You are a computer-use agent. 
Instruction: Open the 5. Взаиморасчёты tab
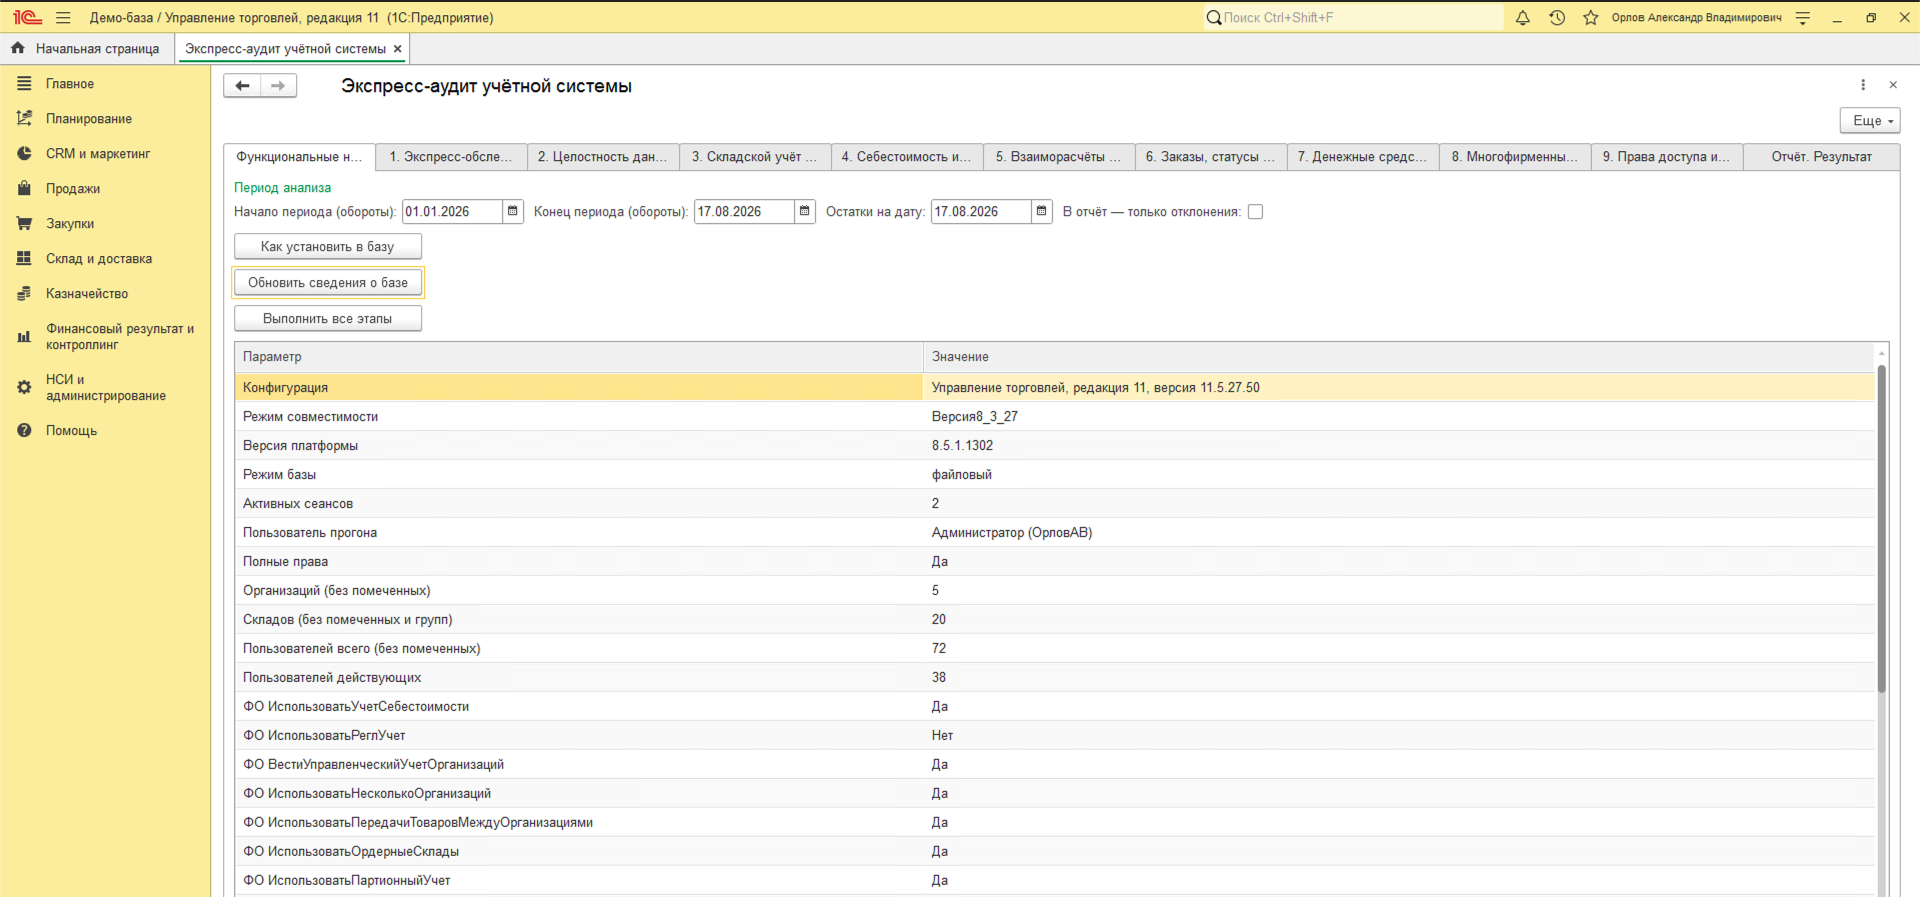tap(1059, 157)
